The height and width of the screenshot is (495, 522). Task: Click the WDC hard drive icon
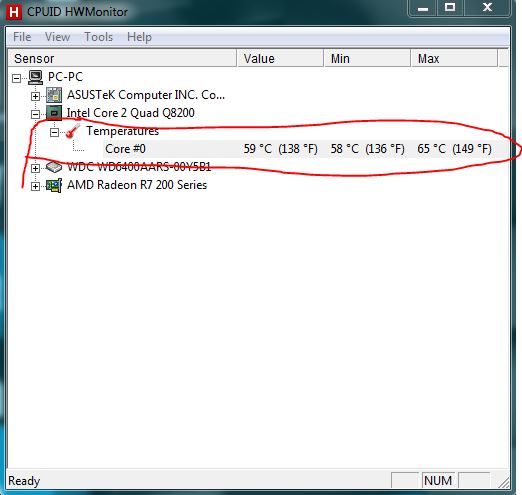54,167
